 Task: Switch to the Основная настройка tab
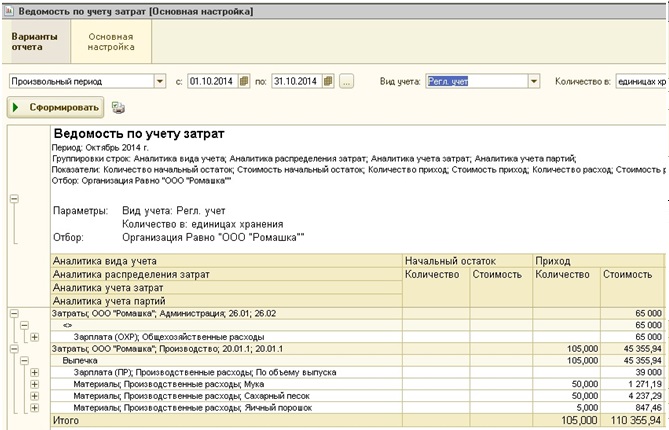coord(111,42)
